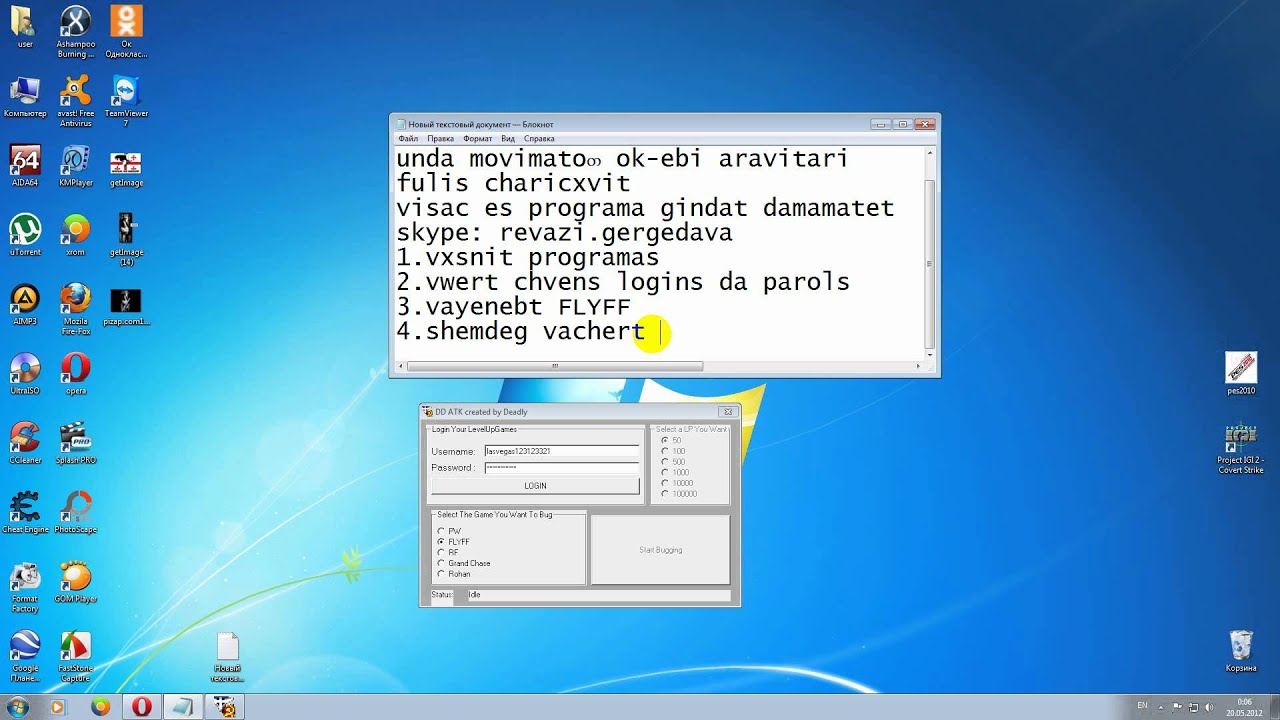The height and width of the screenshot is (720, 1280).
Task: Open the Формат menu in Notepad
Action: click(x=477, y=138)
